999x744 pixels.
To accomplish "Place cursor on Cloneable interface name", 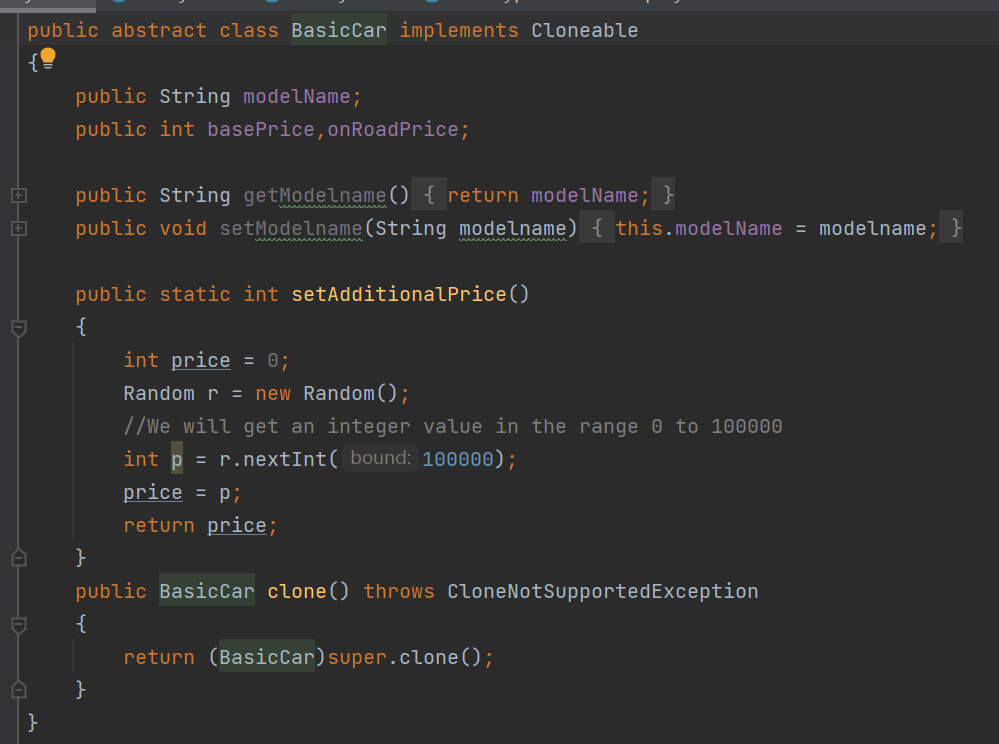I will [584, 30].
